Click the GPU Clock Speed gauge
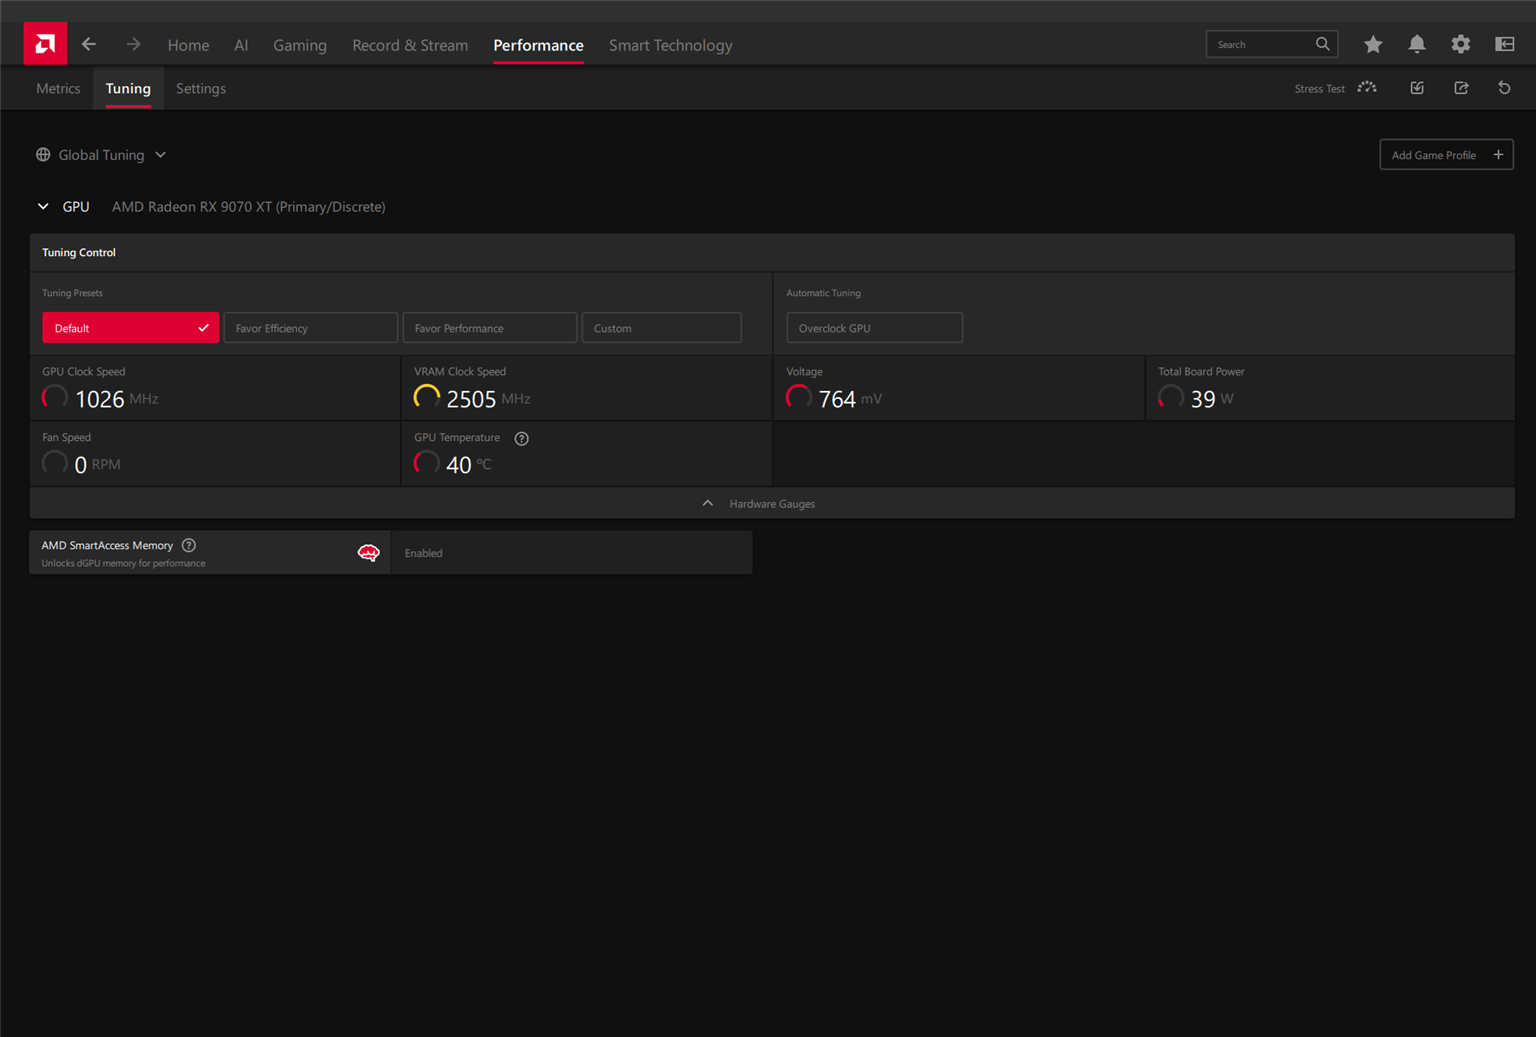This screenshot has height=1037, width=1536. point(55,398)
